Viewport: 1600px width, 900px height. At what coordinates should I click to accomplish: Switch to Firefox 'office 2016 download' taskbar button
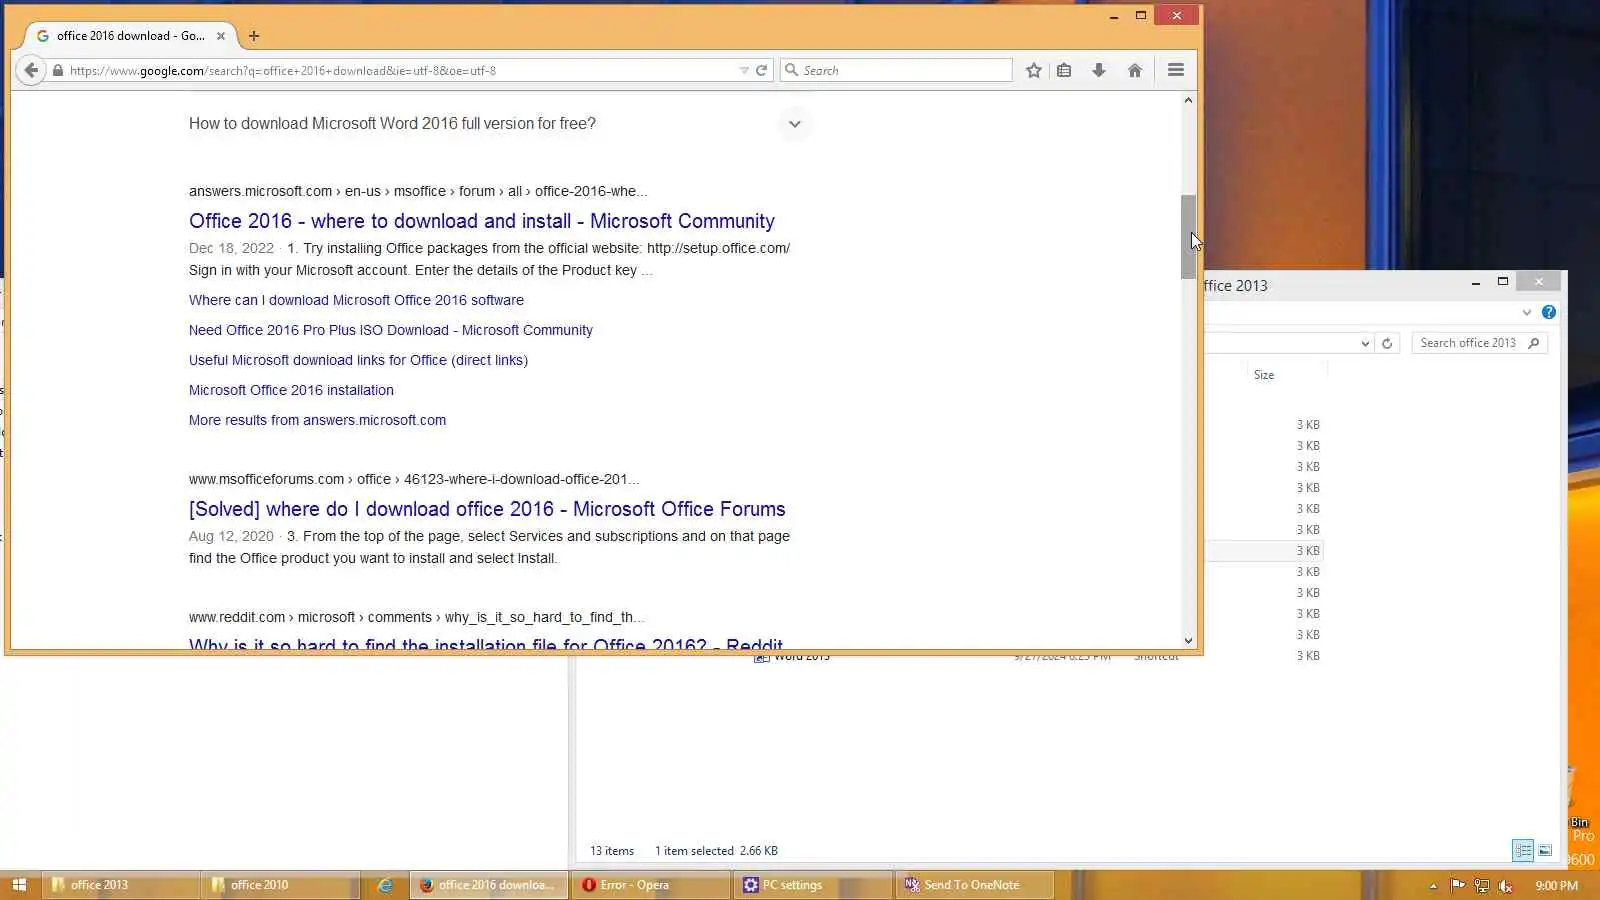click(489, 885)
